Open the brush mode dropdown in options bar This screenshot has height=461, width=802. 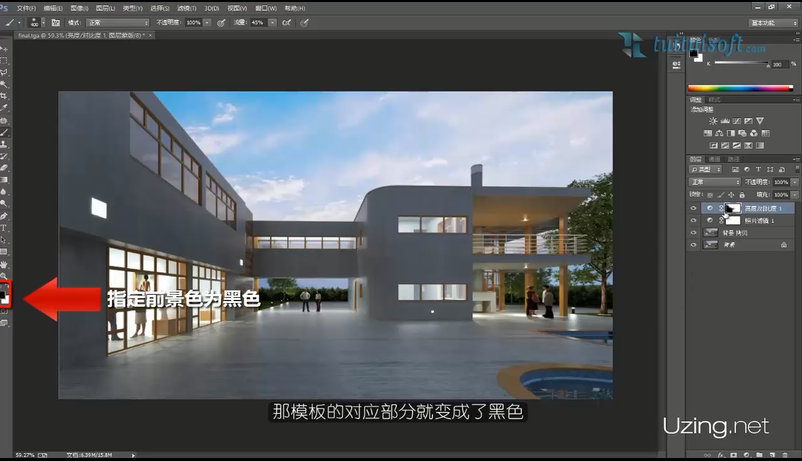pyautogui.click(x=119, y=21)
